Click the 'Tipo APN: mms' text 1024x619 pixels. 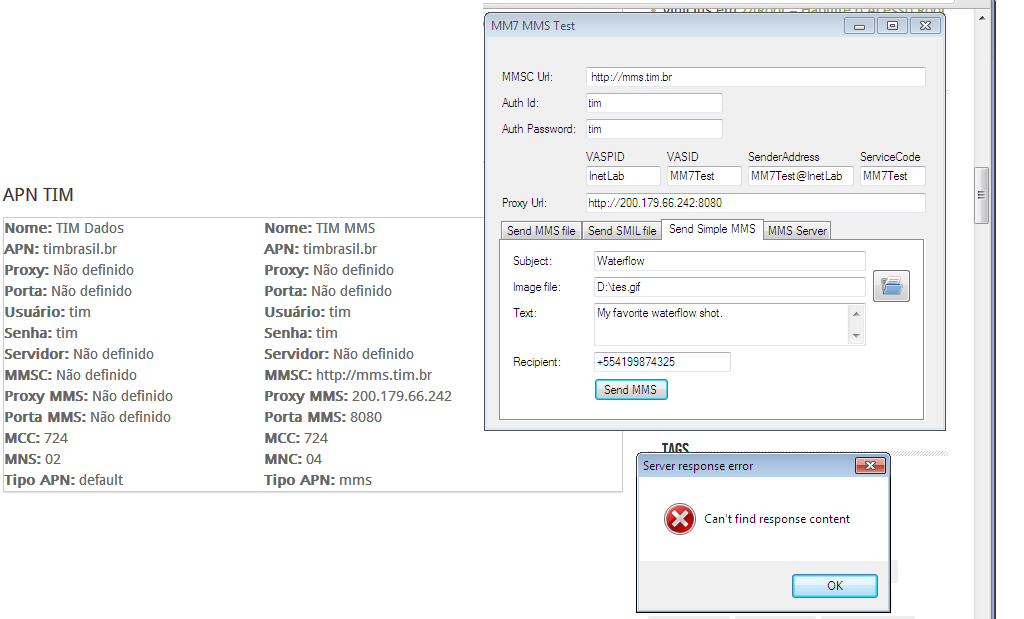point(318,480)
